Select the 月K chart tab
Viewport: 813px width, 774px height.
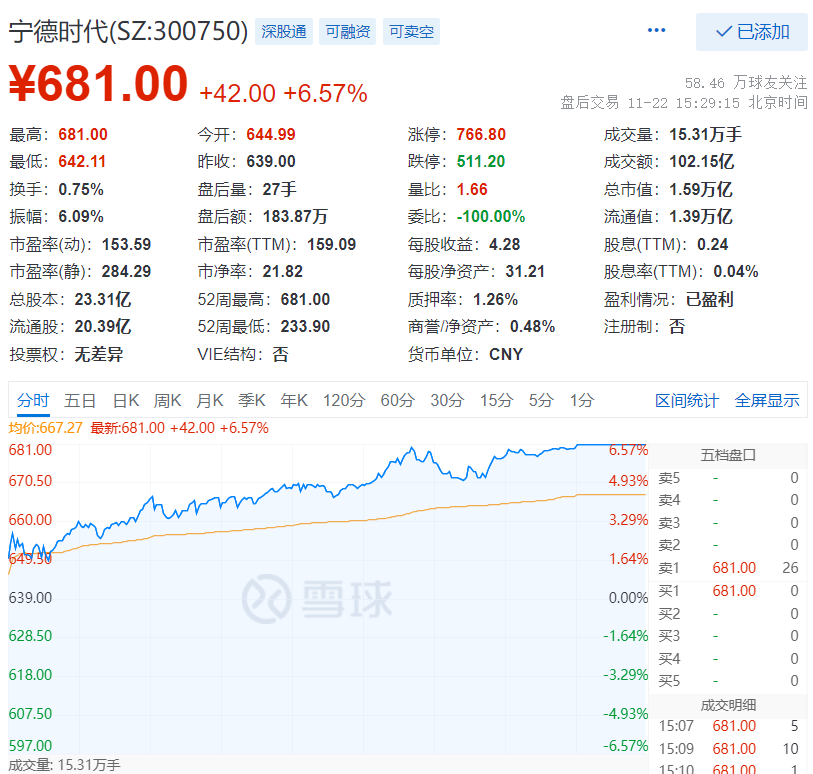click(210, 401)
